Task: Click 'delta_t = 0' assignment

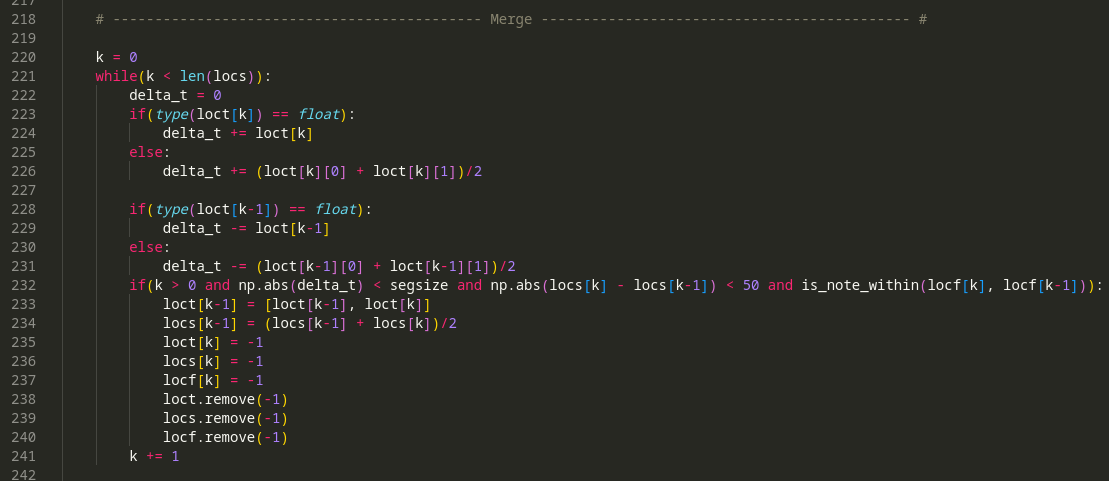Action: click(175, 95)
